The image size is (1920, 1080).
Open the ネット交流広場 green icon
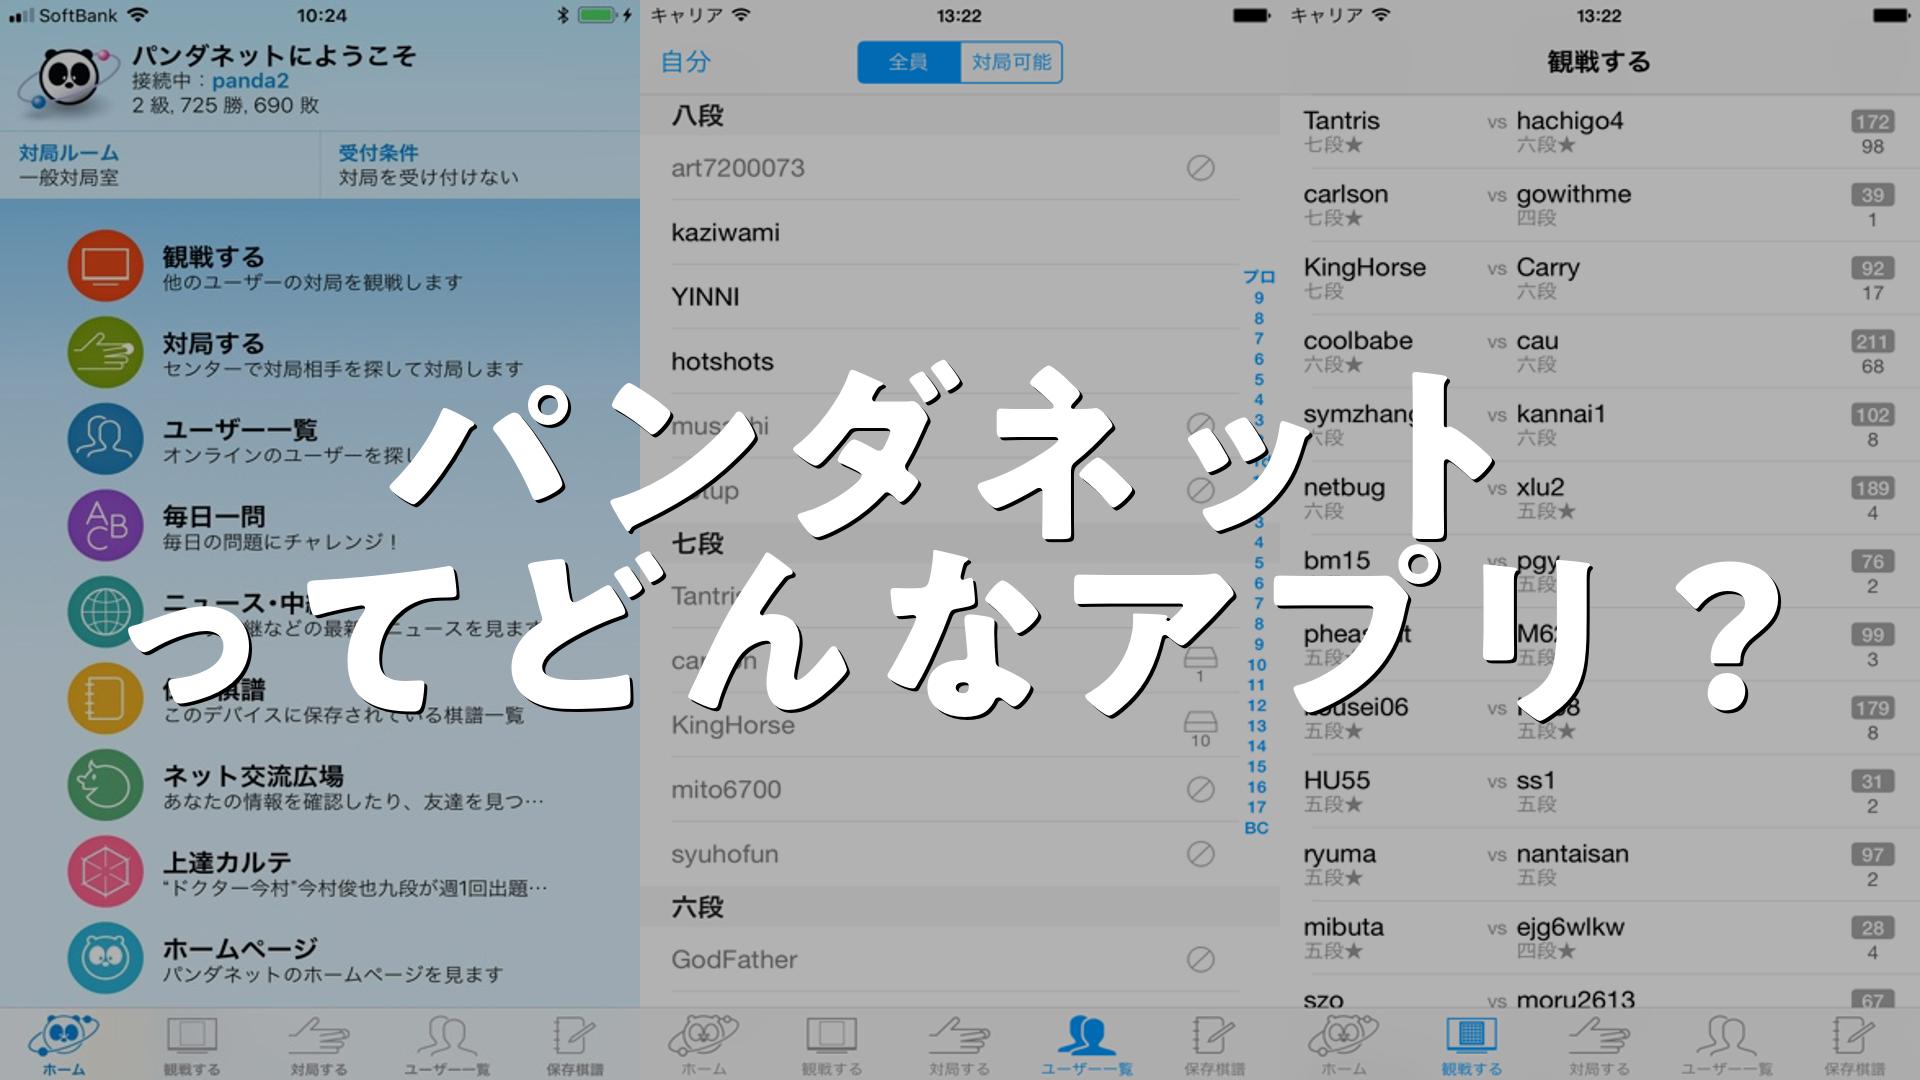click(x=105, y=785)
